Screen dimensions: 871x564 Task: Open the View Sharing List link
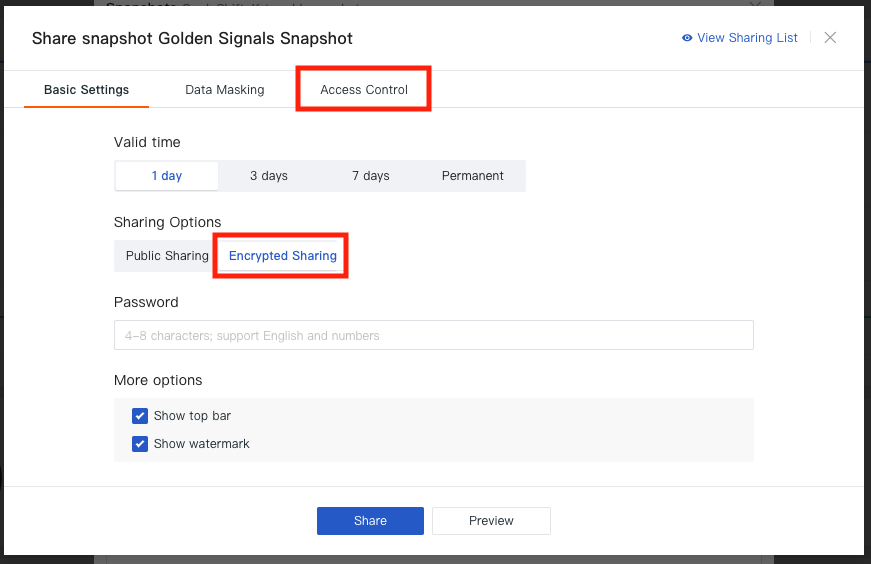click(x=747, y=38)
